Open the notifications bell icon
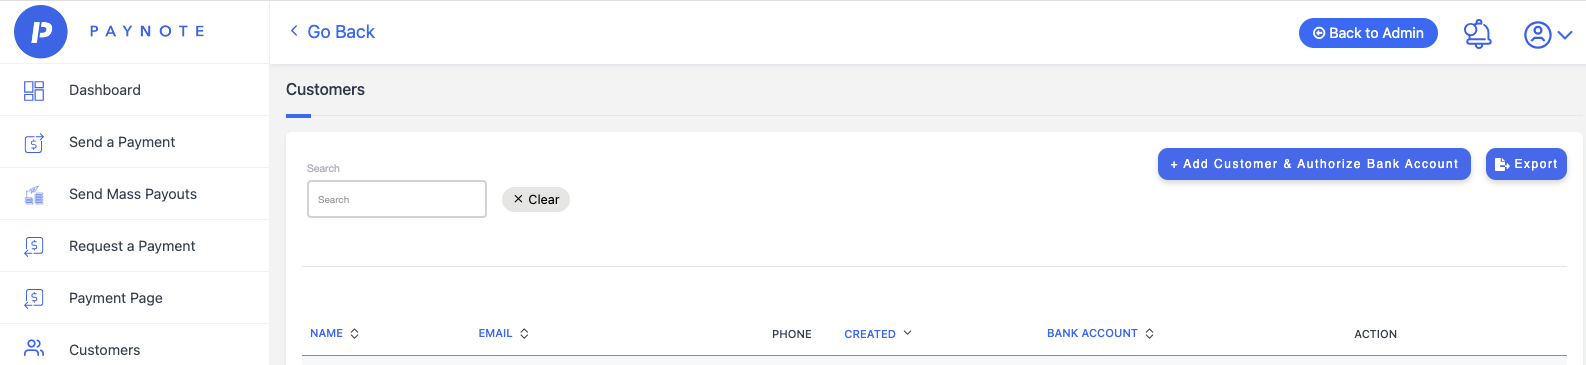Image resolution: width=1586 pixels, height=365 pixels. pyautogui.click(x=1477, y=34)
